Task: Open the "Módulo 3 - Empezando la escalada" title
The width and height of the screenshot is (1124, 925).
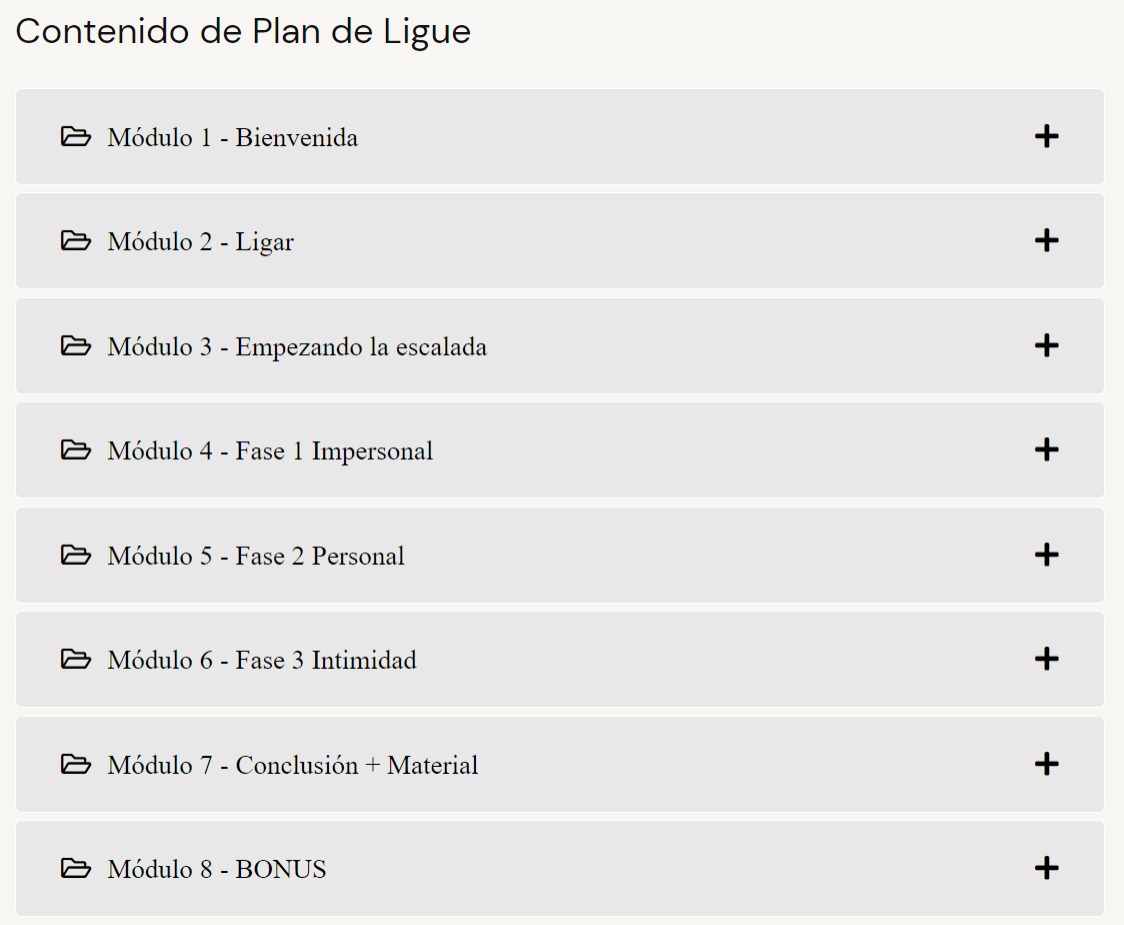Action: tap(297, 347)
